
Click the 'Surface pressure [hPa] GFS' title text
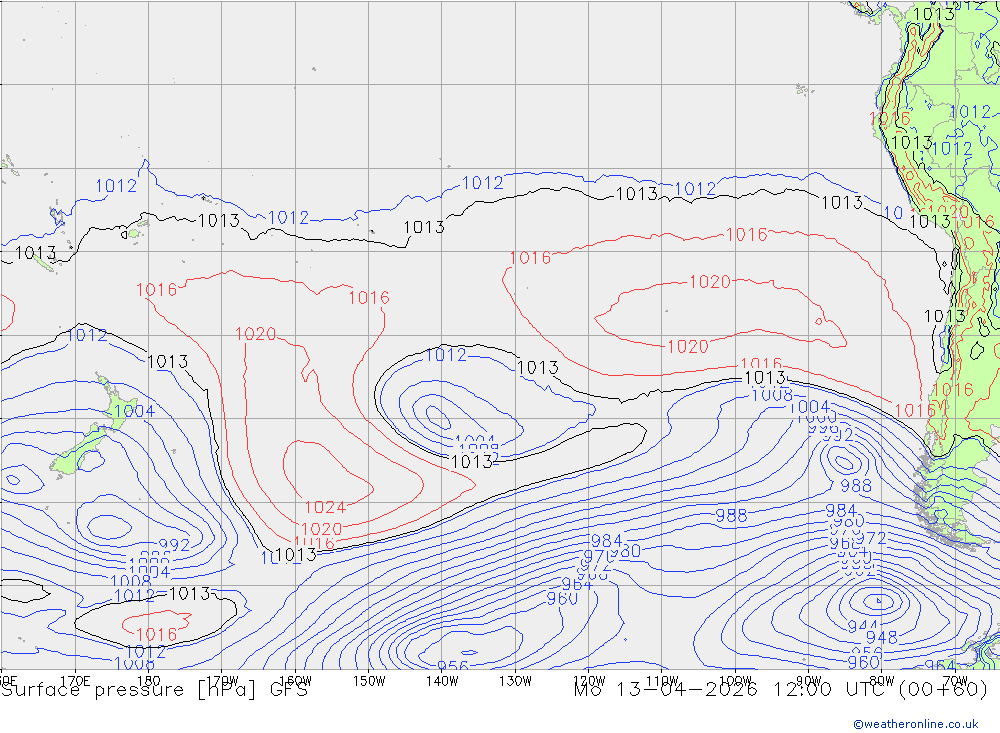click(x=154, y=690)
